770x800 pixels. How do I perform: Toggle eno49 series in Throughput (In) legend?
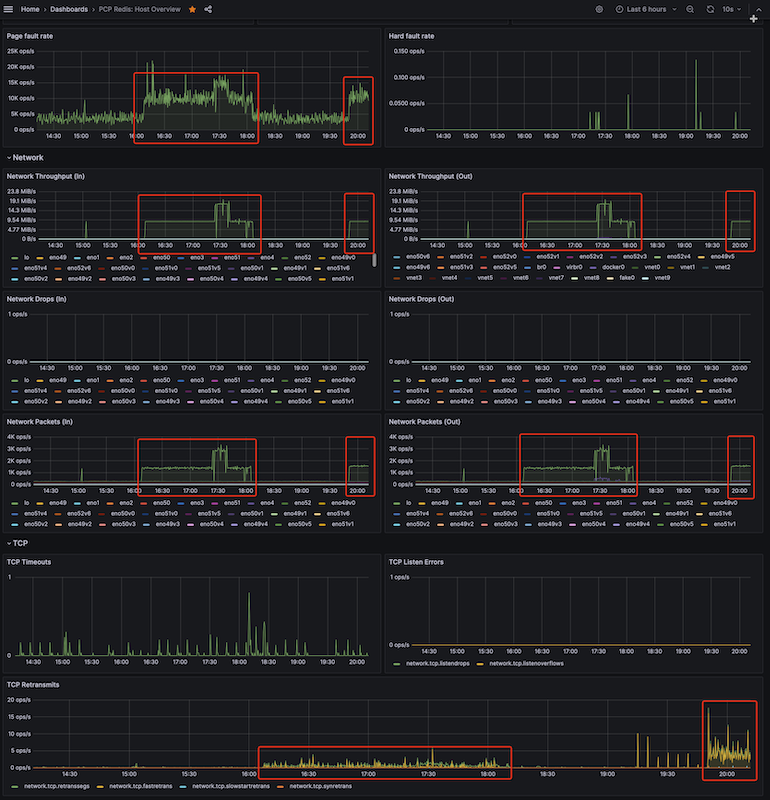point(58,258)
